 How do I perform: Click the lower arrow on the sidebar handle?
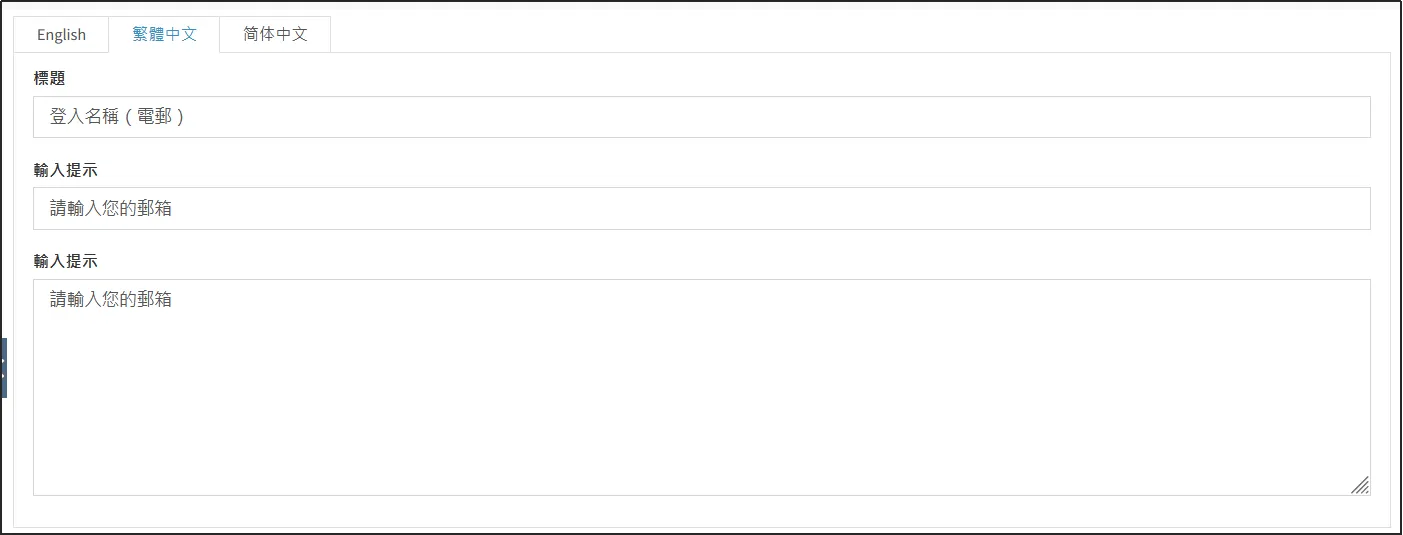point(4,375)
